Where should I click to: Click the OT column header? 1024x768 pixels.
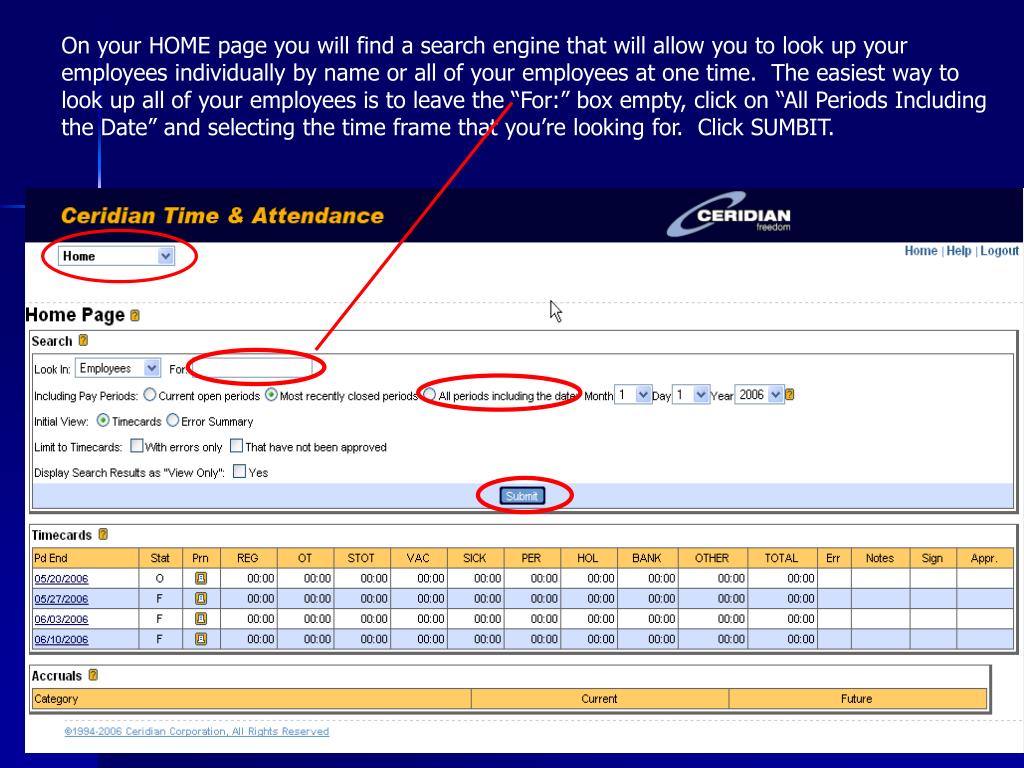click(305, 558)
